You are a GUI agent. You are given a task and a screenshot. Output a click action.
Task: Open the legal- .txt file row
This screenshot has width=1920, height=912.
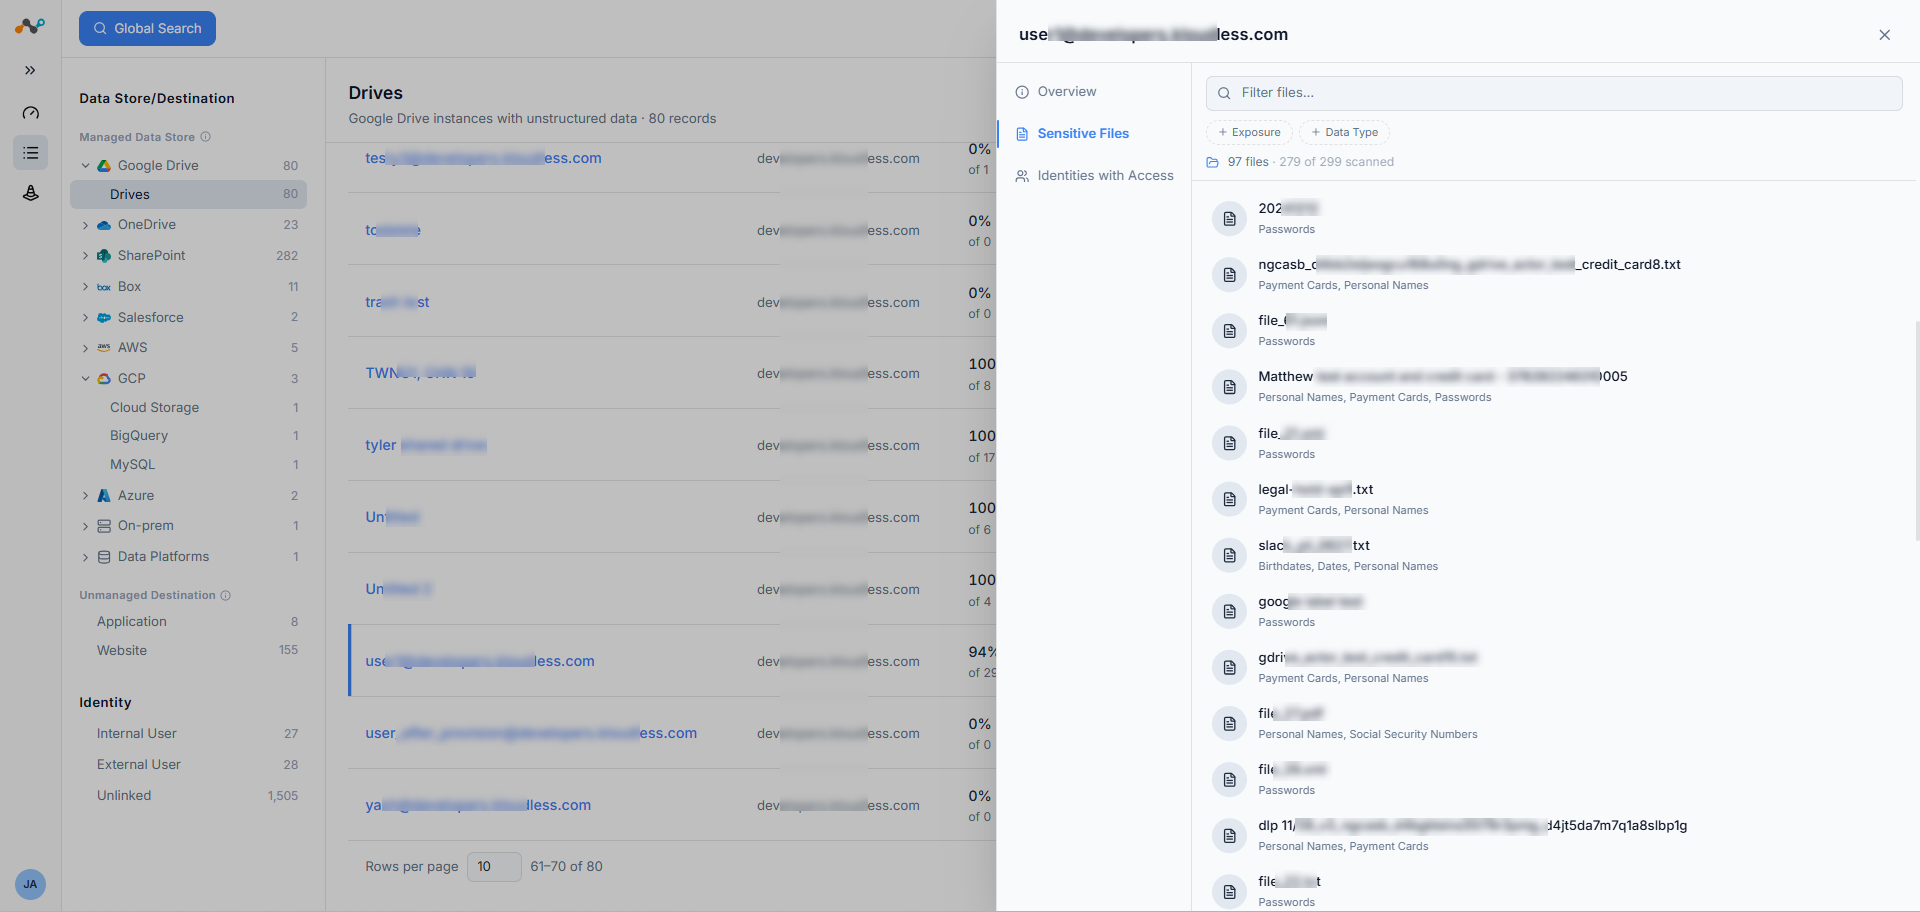(1555, 499)
